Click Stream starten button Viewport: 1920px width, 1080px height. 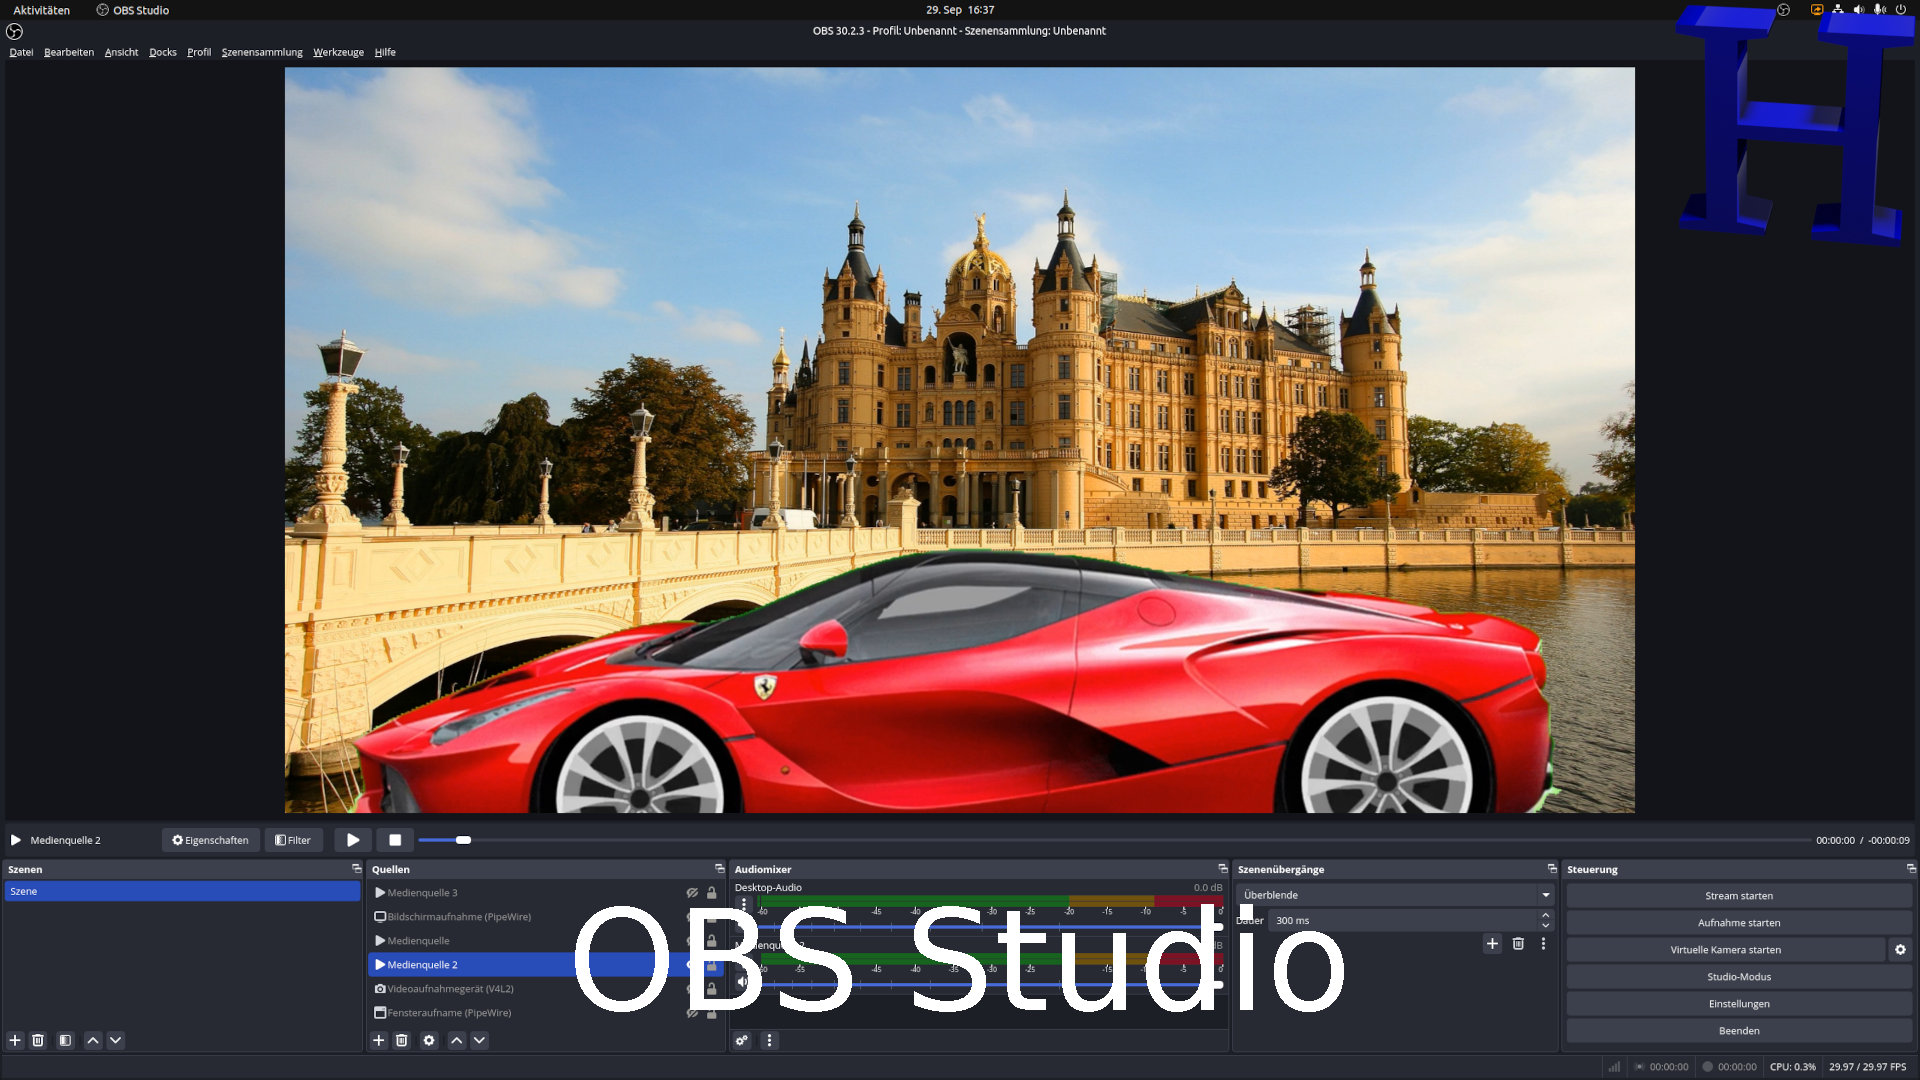click(1739, 896)
